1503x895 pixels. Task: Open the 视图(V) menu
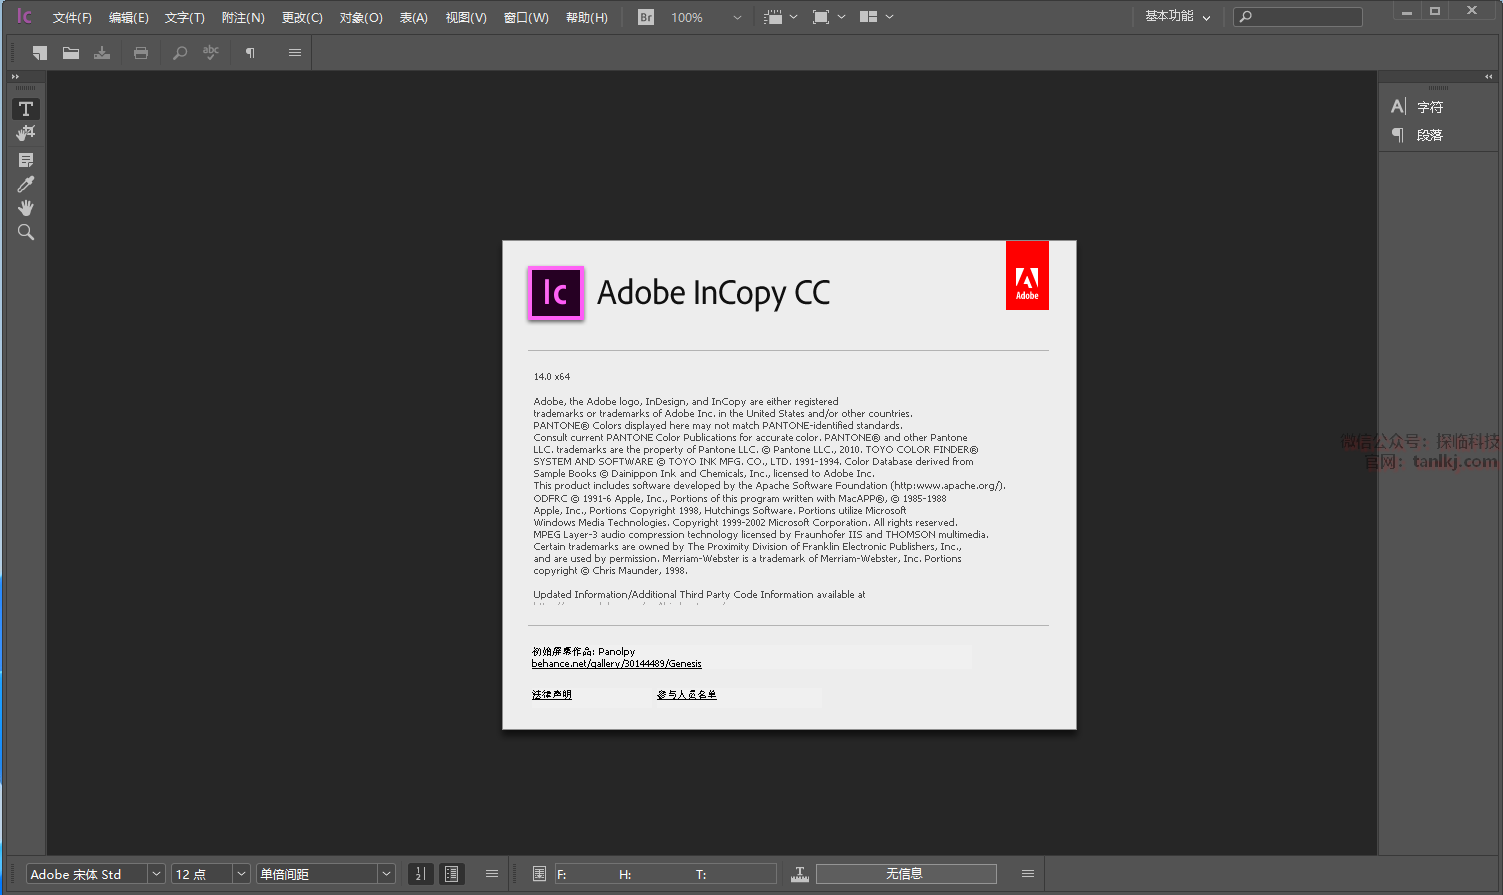coord(466,18)
